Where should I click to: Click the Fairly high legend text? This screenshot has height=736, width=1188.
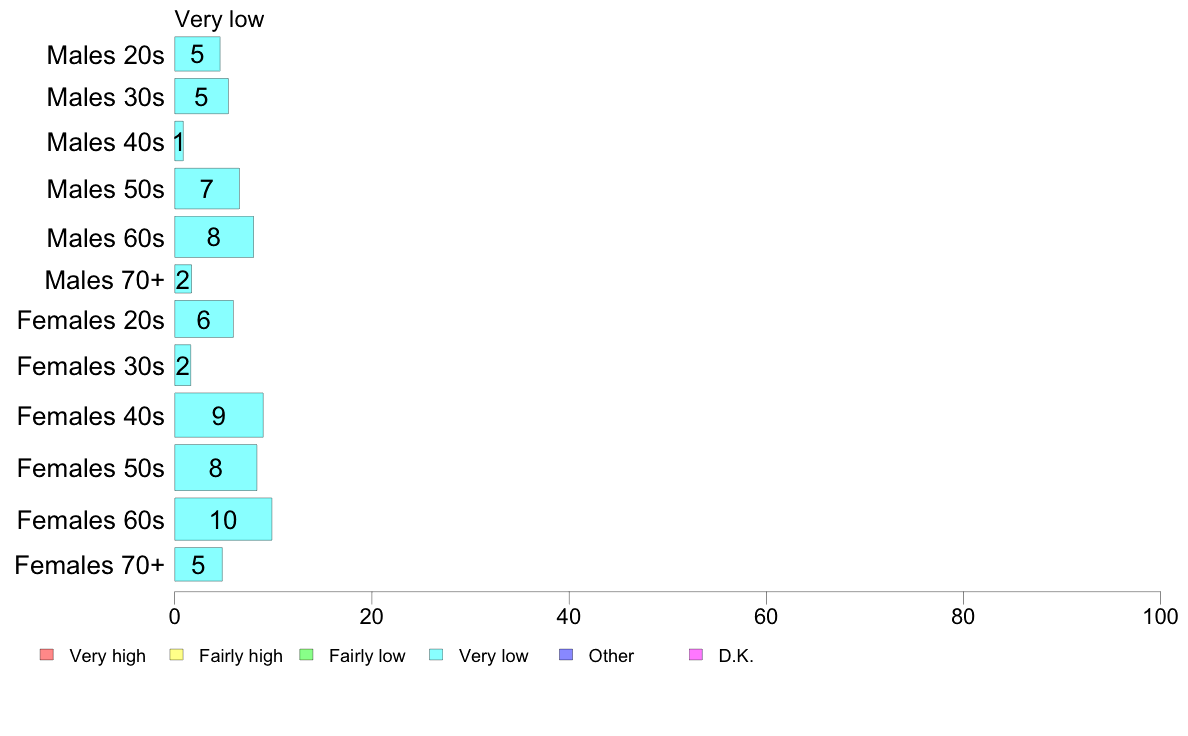pos(241,656)
